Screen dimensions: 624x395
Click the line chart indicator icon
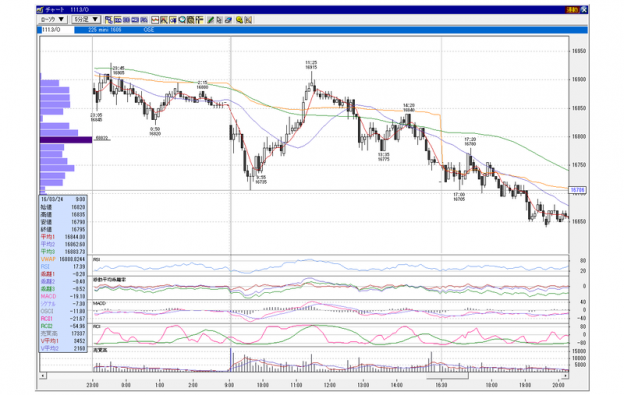point(155,20)
